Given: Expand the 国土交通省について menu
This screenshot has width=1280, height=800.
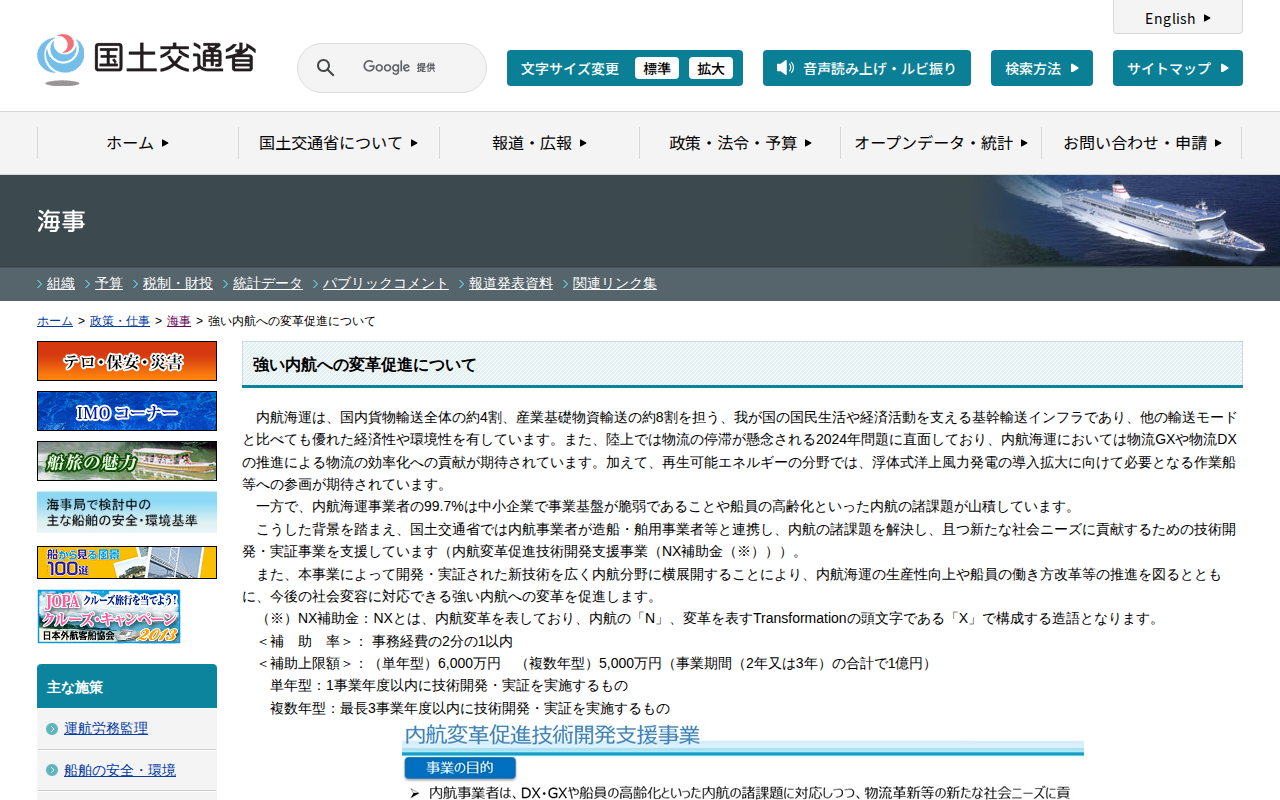Looking at the screenshot, I should [x=338, y=143].
